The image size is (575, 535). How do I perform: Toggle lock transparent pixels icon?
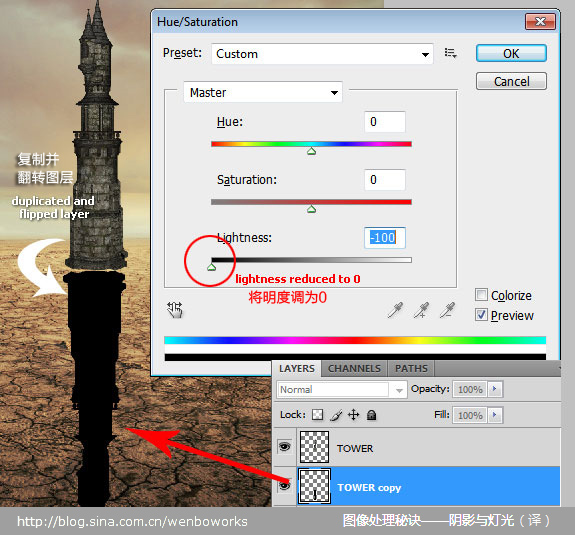coord(317,415)
